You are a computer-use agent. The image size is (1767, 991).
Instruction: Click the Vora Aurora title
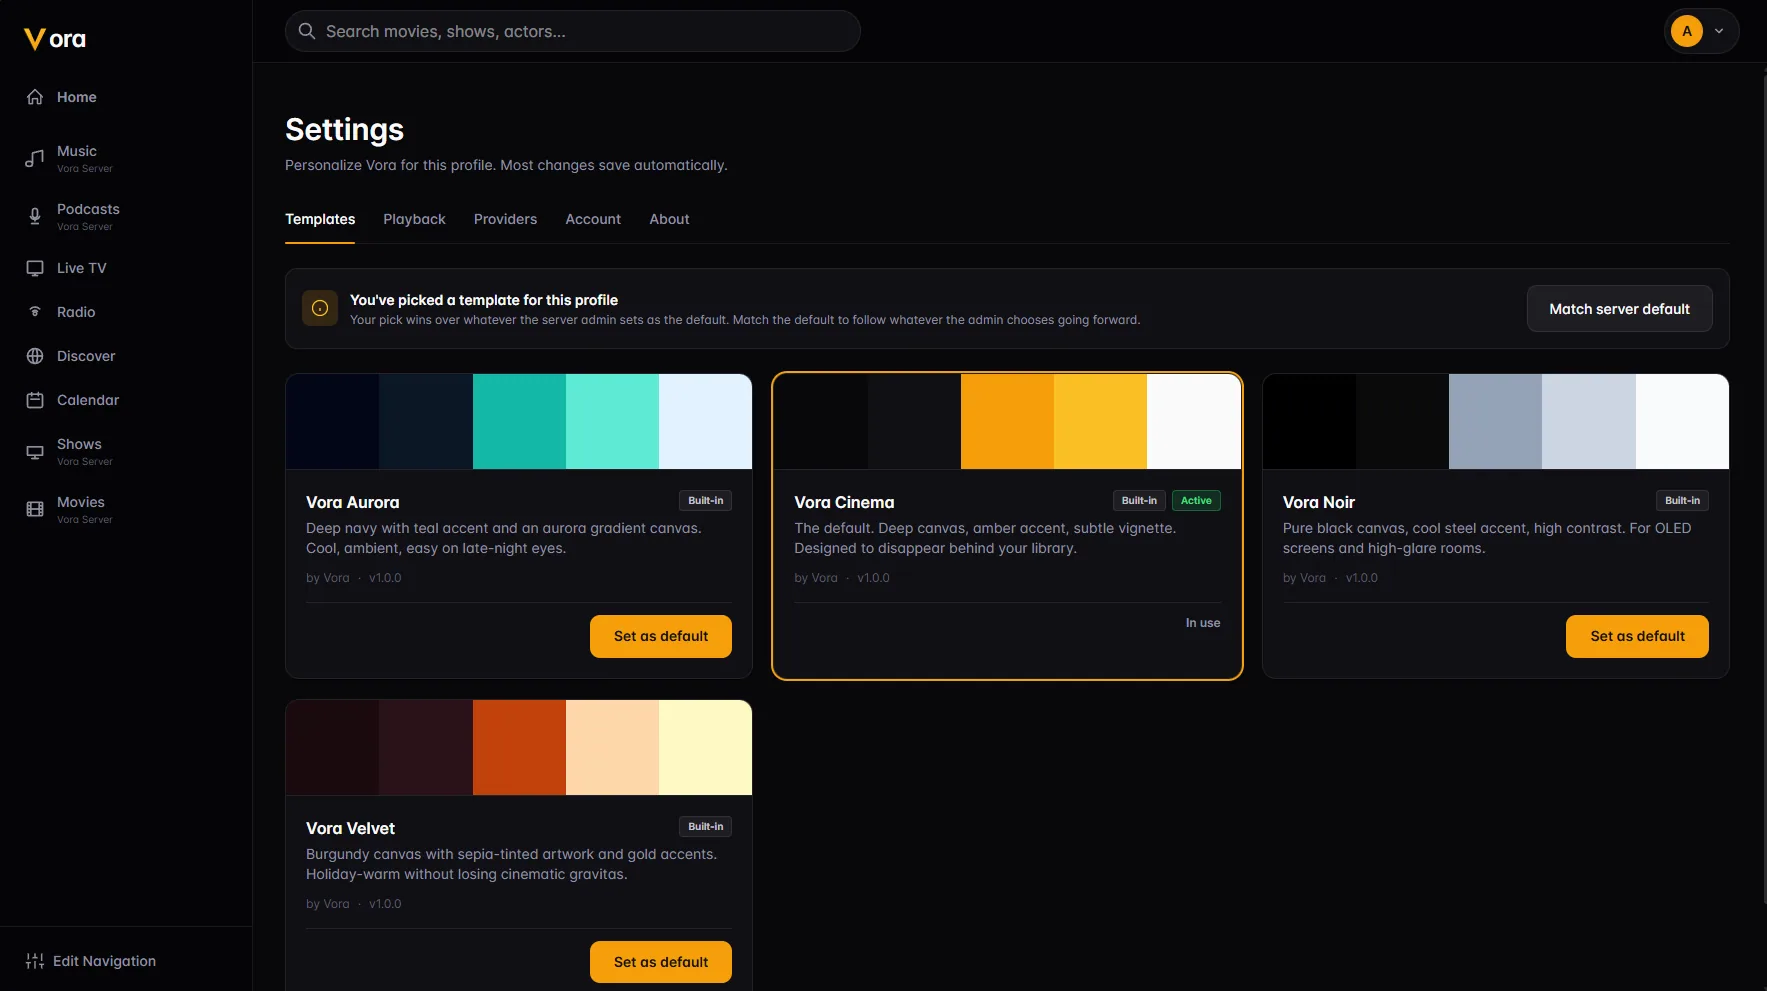(x=352, y=502)
